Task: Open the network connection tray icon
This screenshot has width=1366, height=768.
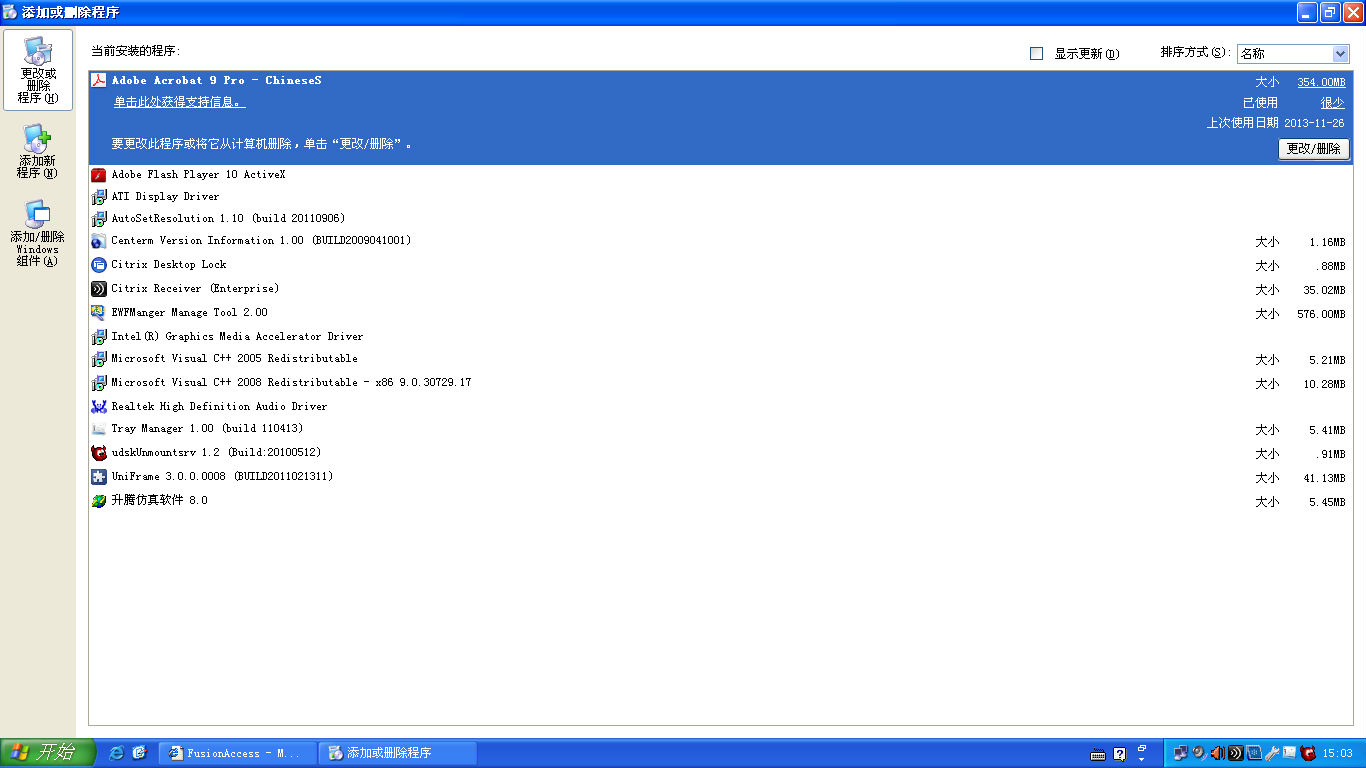Action: tap(1181, 753)
